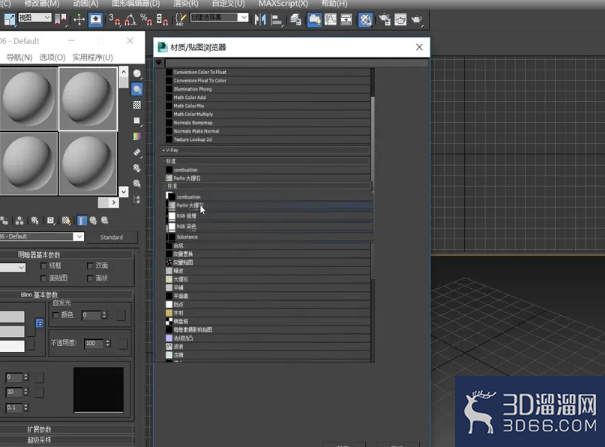Open the Schematic View

(x=346, y=19)
